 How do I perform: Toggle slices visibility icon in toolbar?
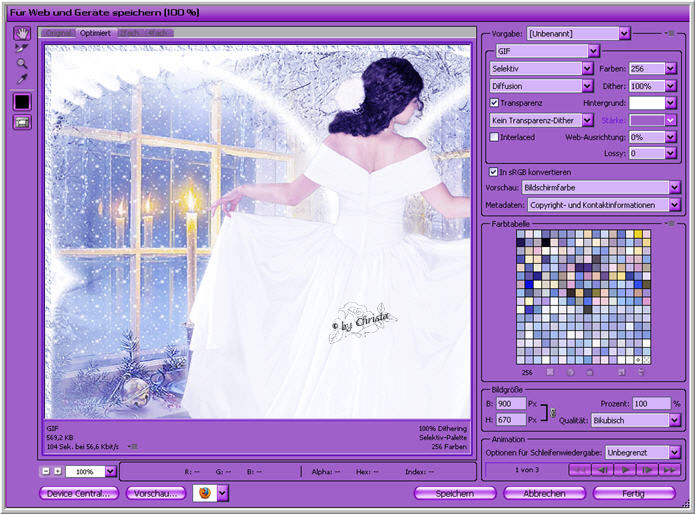(x=22, y=122)
